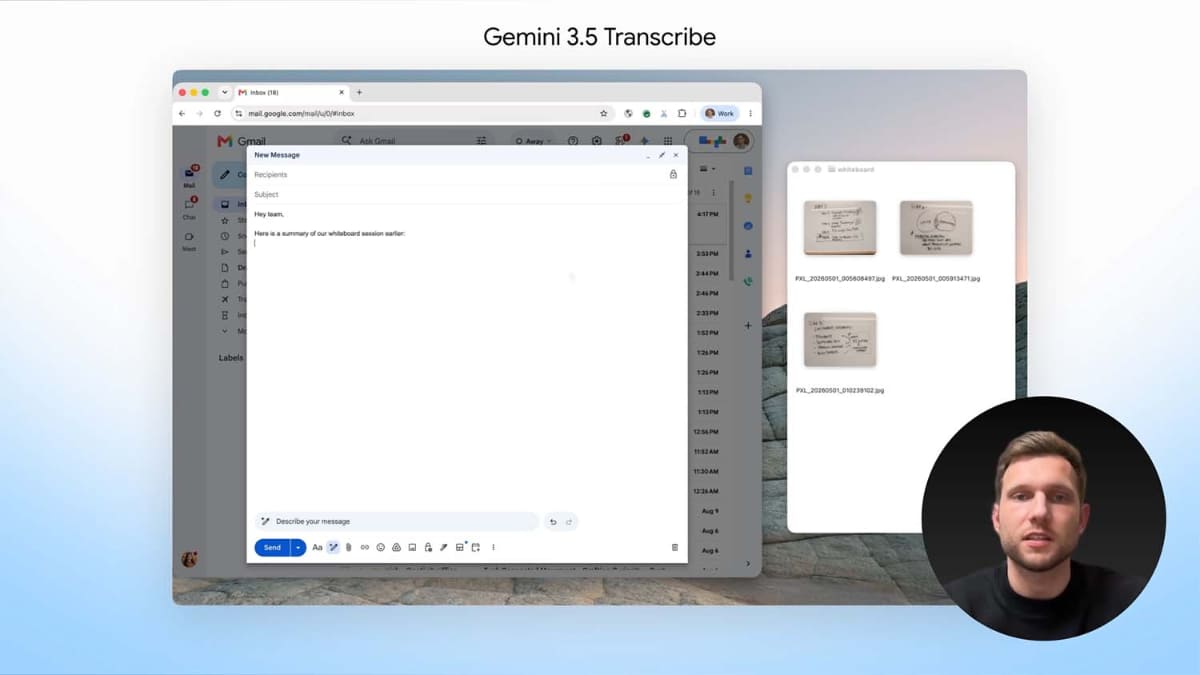The width and height of the screenshot is (1200, 675).
Task: Undo the generated draft
Action: click(x=553, y=522)
